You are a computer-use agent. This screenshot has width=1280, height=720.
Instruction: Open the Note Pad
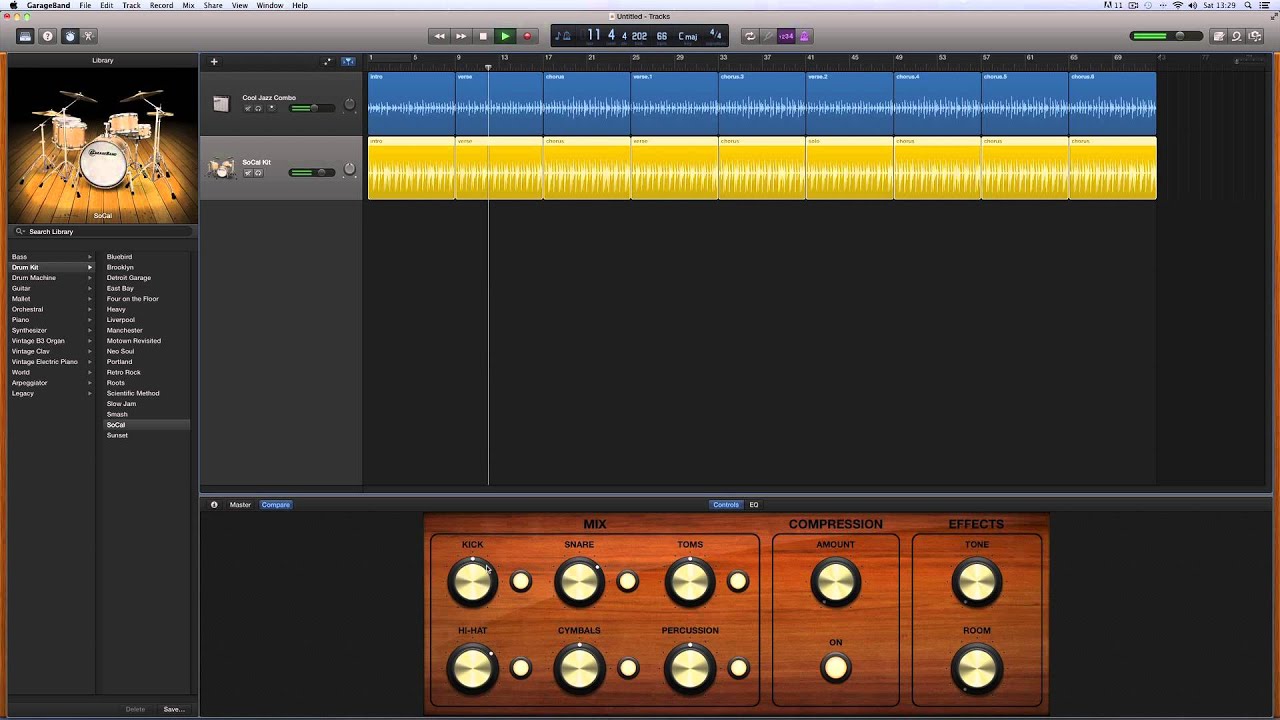coord(1219,36)
